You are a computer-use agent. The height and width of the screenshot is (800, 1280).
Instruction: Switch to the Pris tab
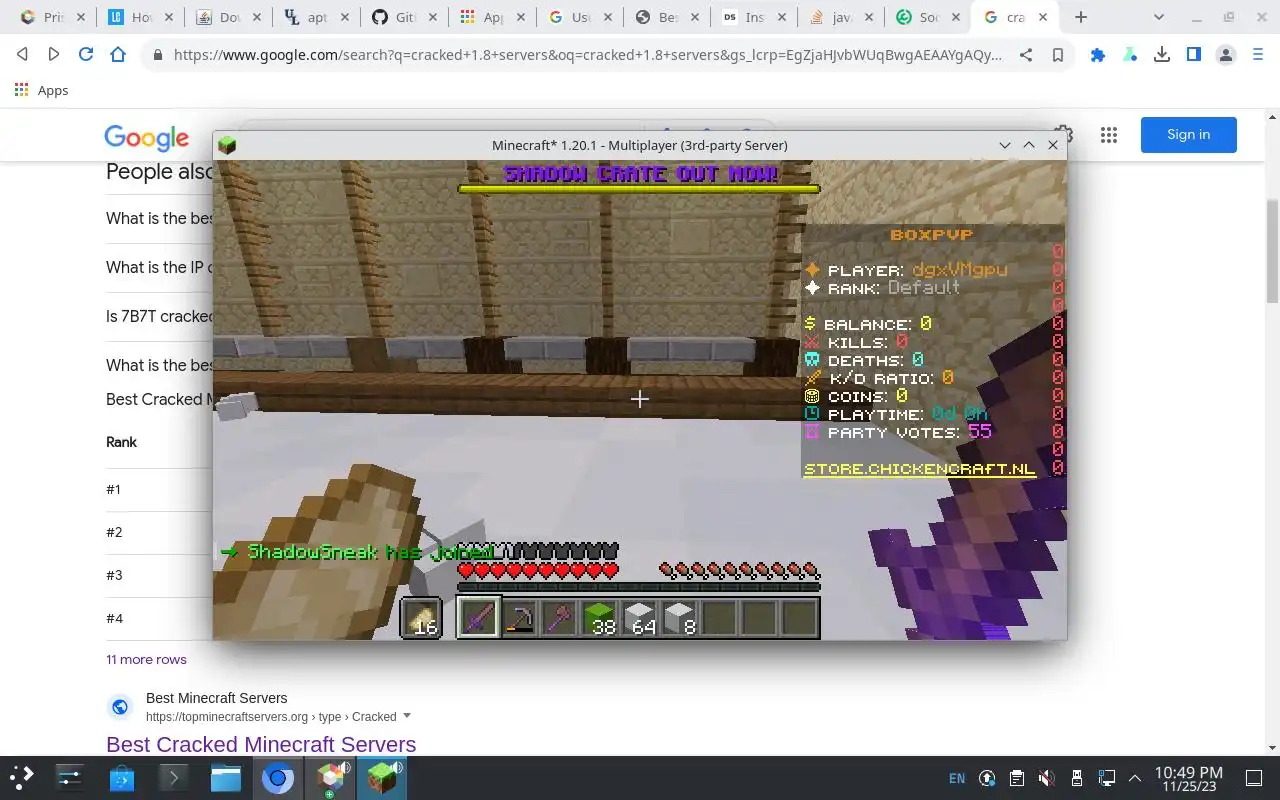coord(53,17)
